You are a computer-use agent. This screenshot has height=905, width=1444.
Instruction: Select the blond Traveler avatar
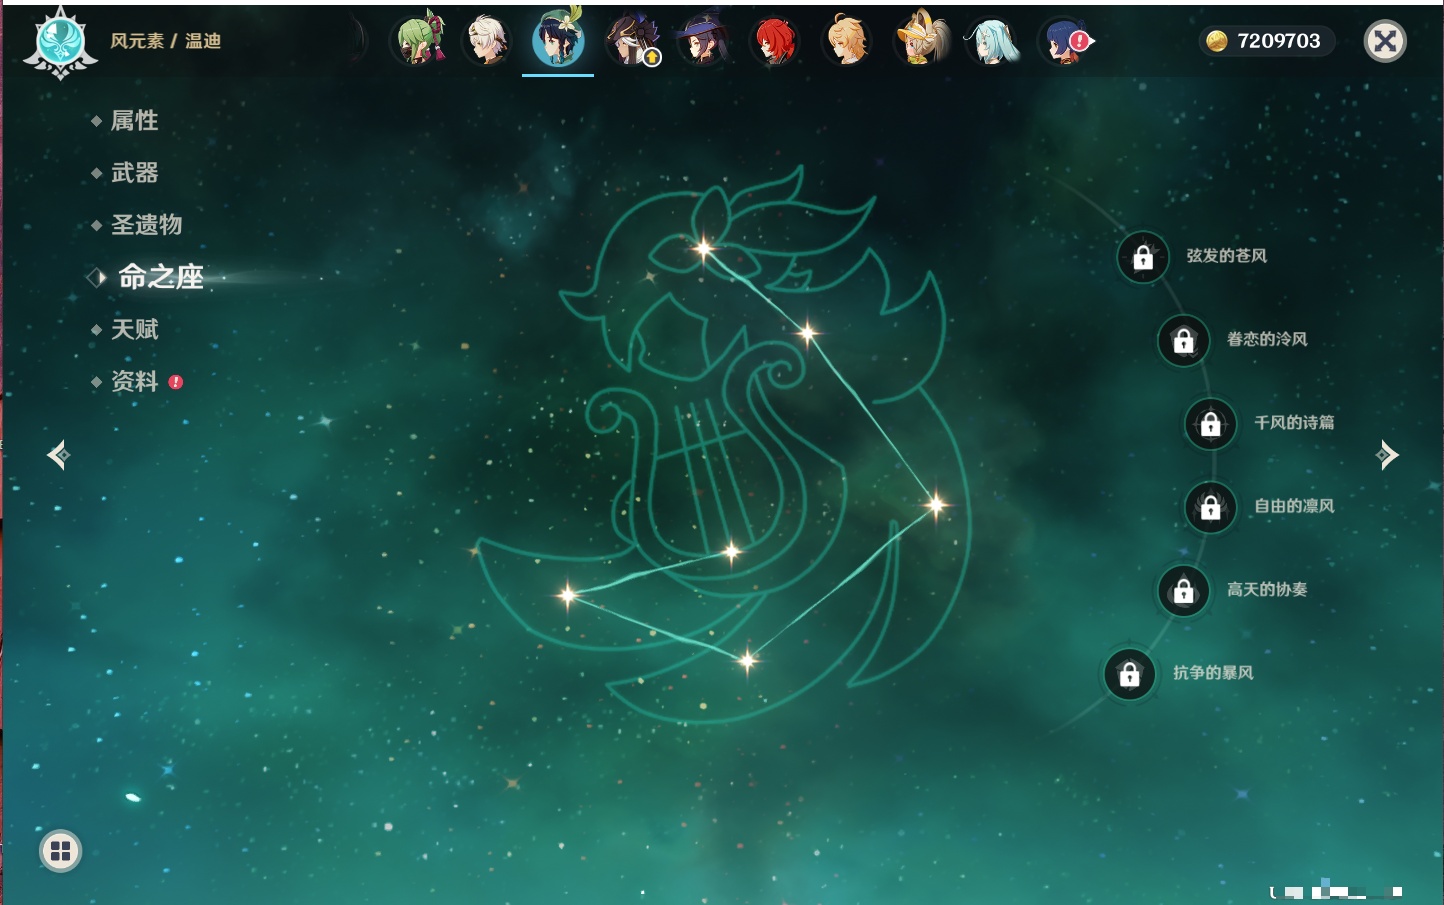[846, 40]
